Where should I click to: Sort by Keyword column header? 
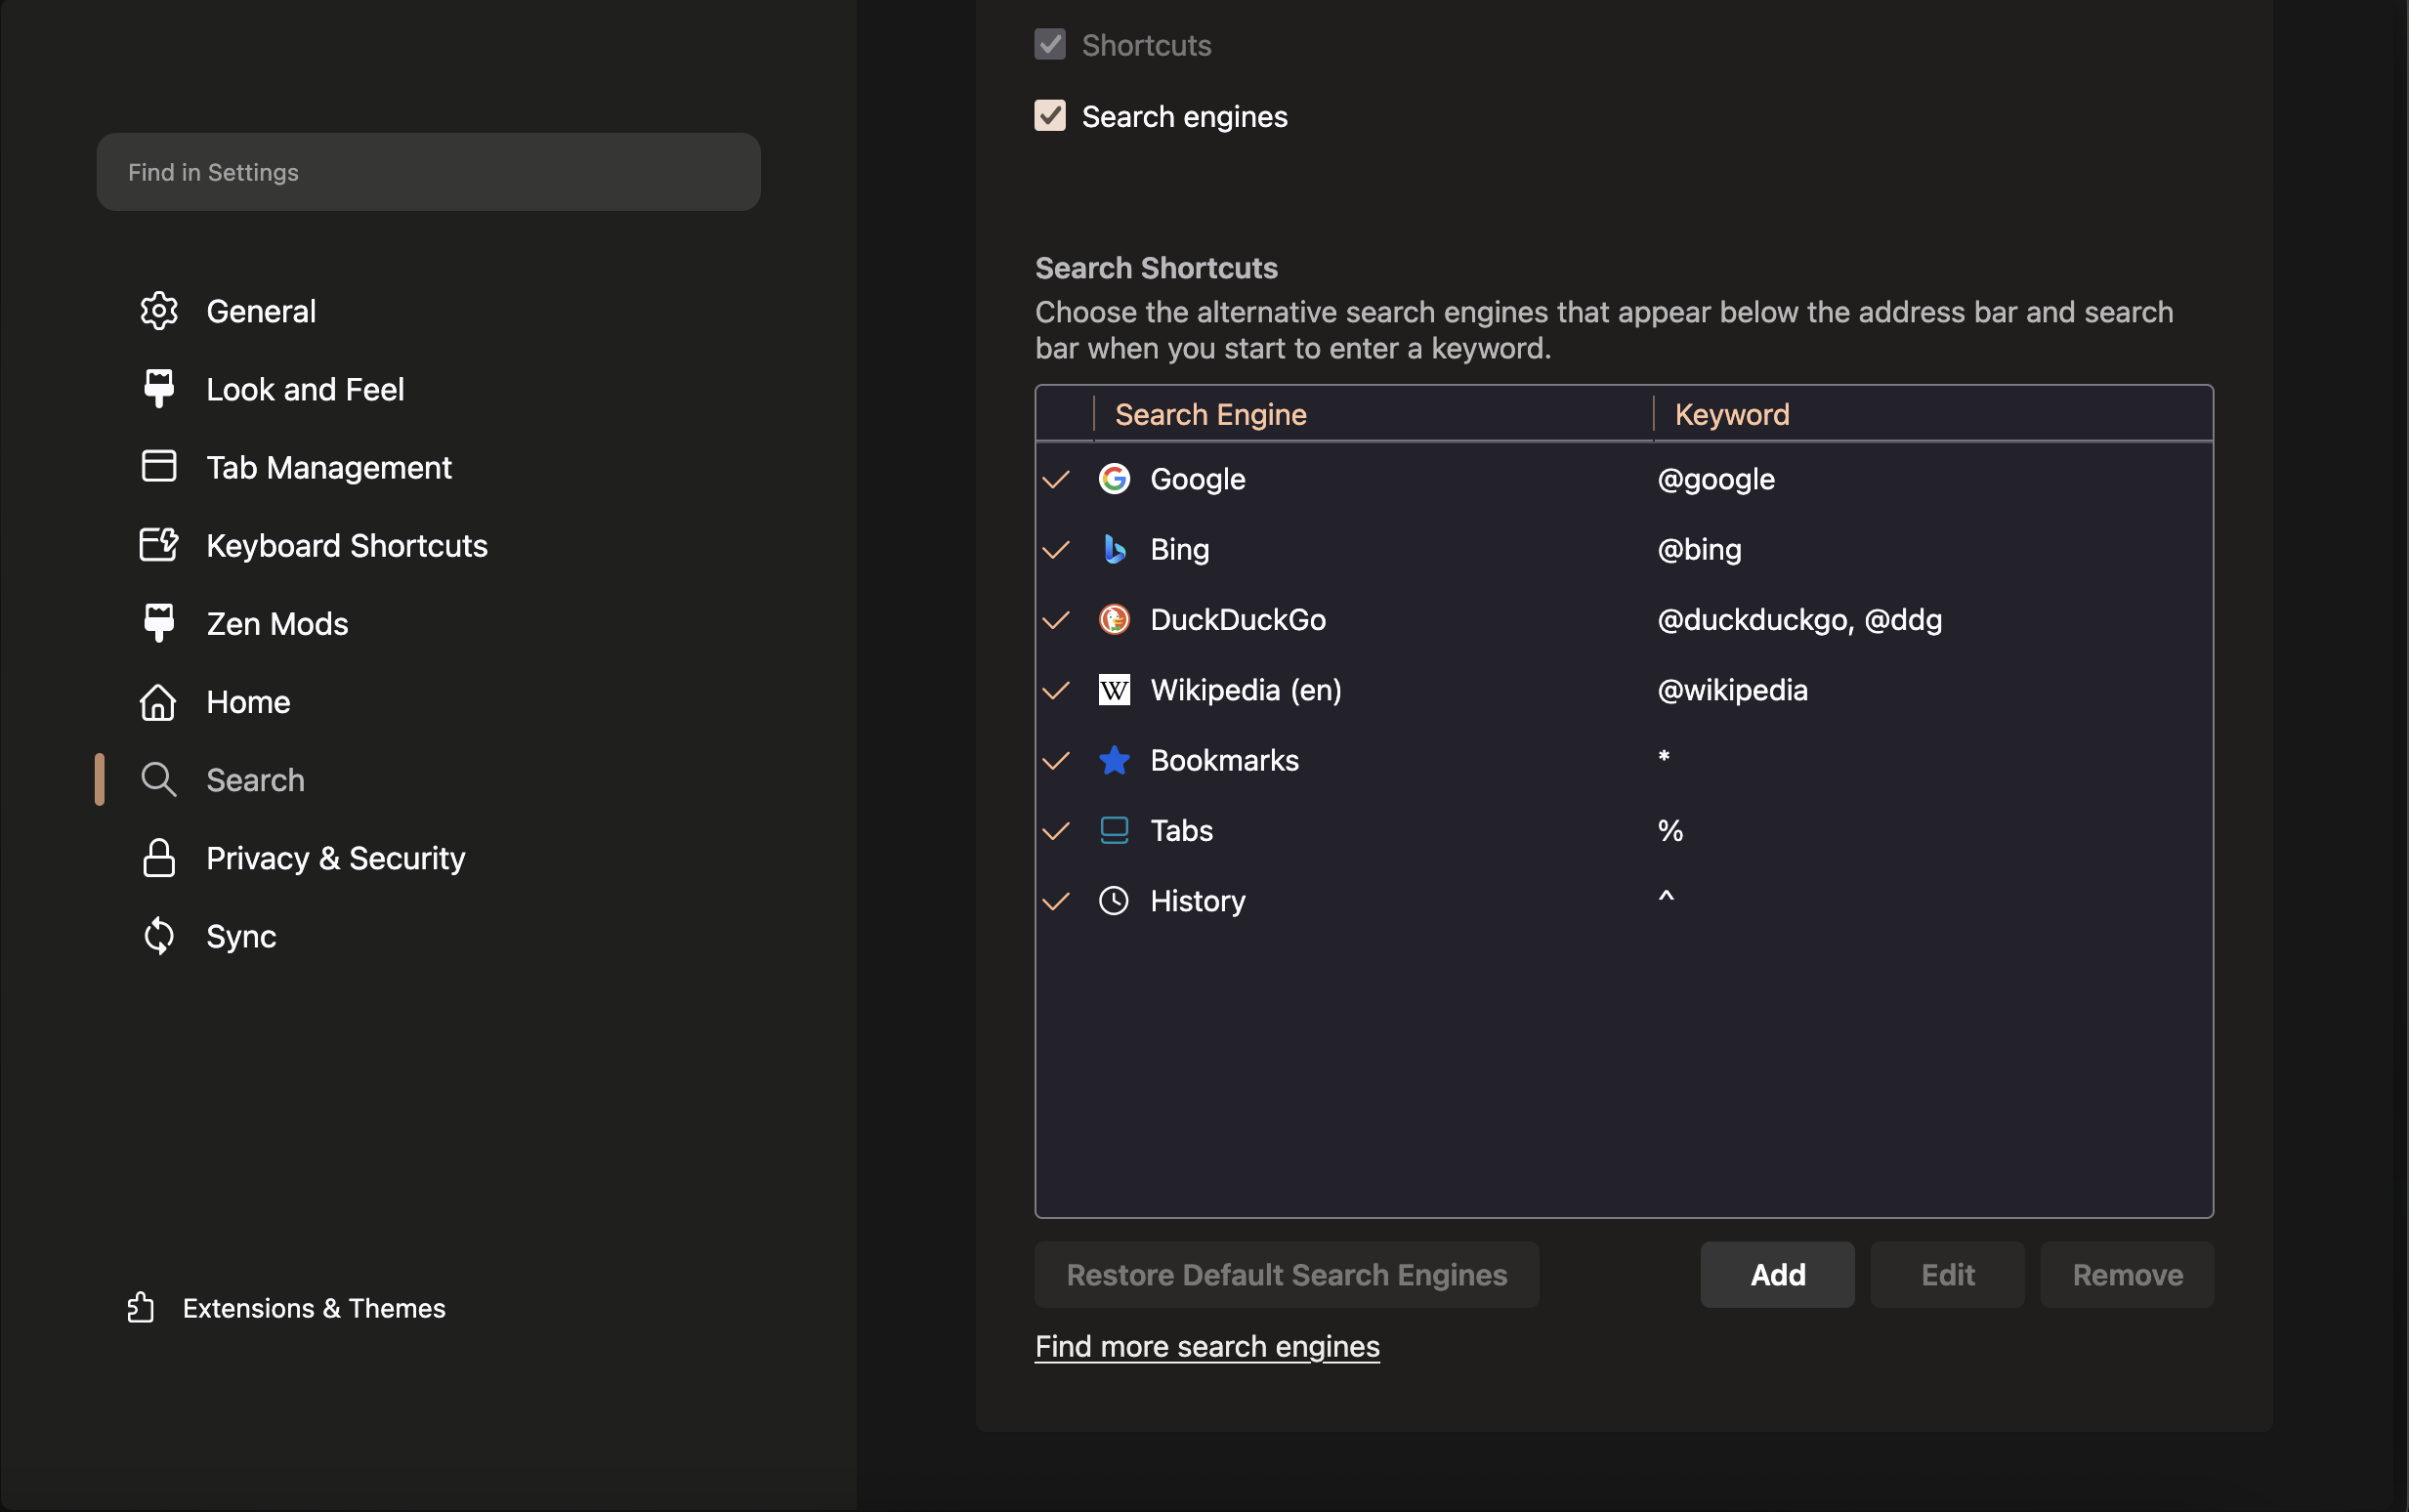tap(1731, 414)
